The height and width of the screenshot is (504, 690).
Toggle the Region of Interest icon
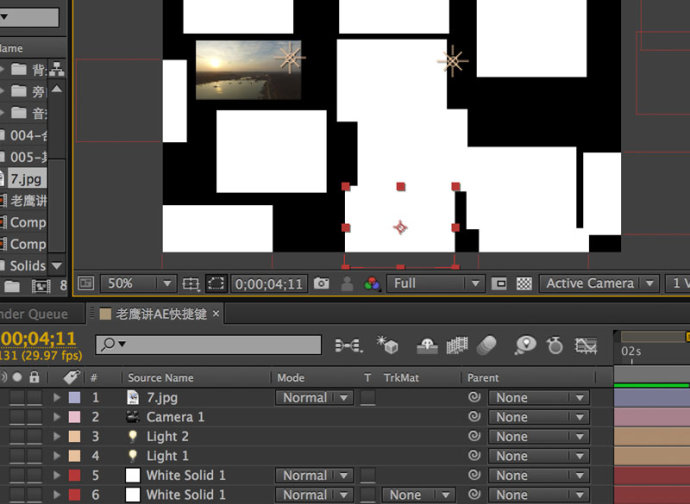point(216,283)
